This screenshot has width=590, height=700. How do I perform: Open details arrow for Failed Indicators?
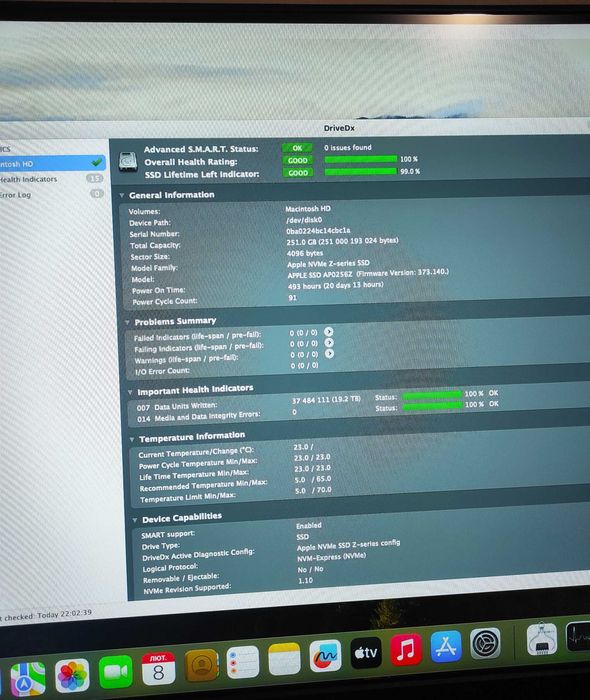tap(328, 331)
